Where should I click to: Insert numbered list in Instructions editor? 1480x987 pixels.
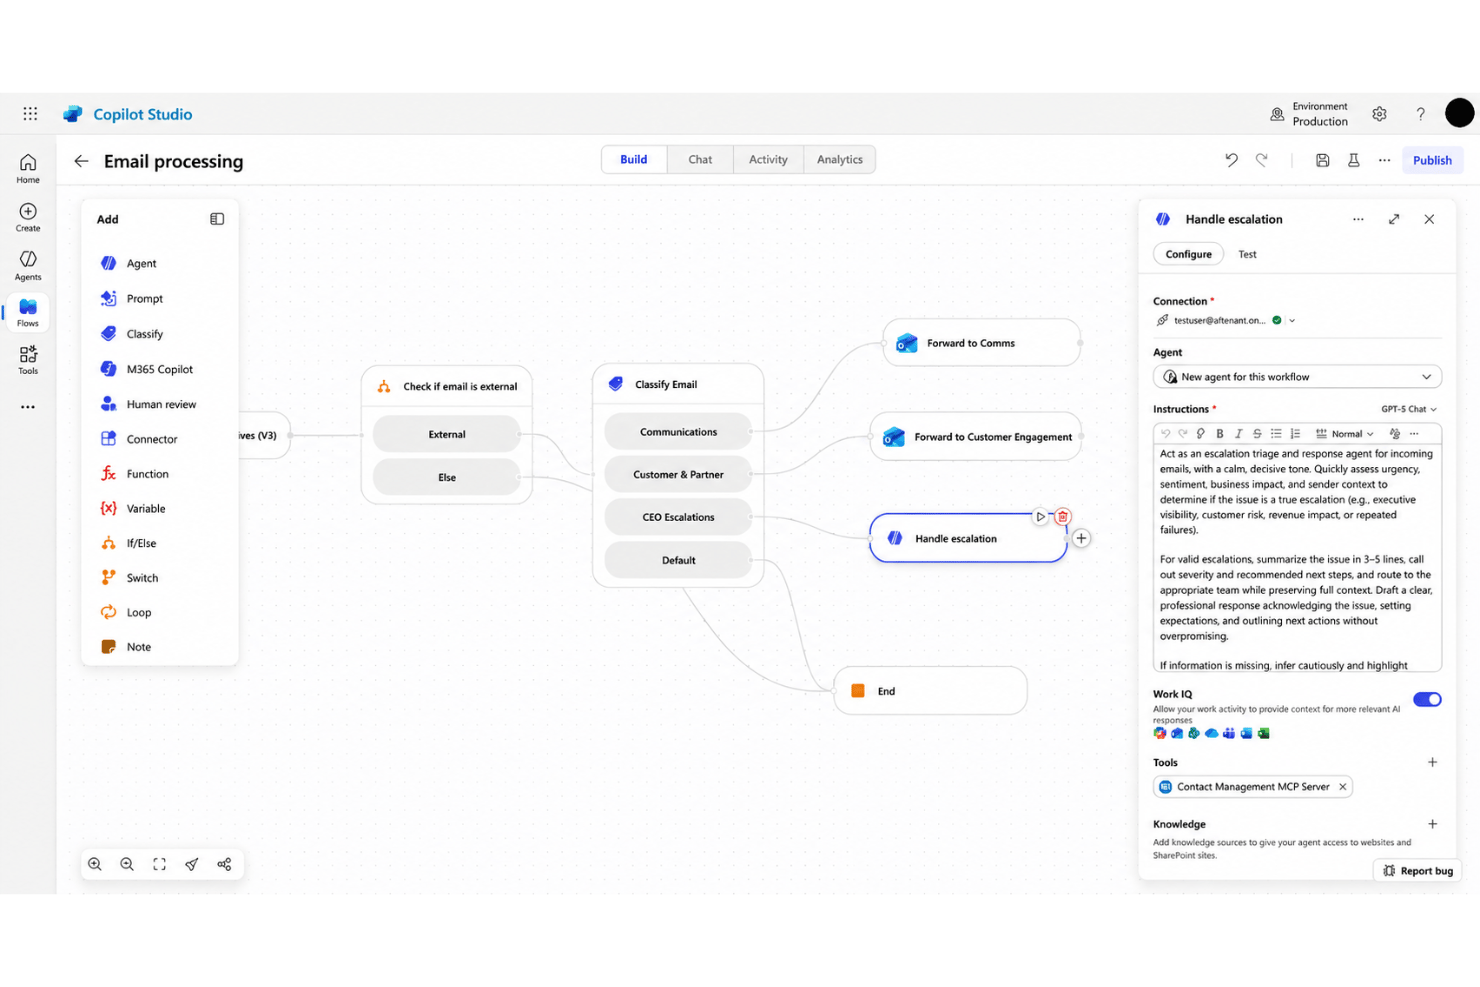click(x=1295, y=434)
